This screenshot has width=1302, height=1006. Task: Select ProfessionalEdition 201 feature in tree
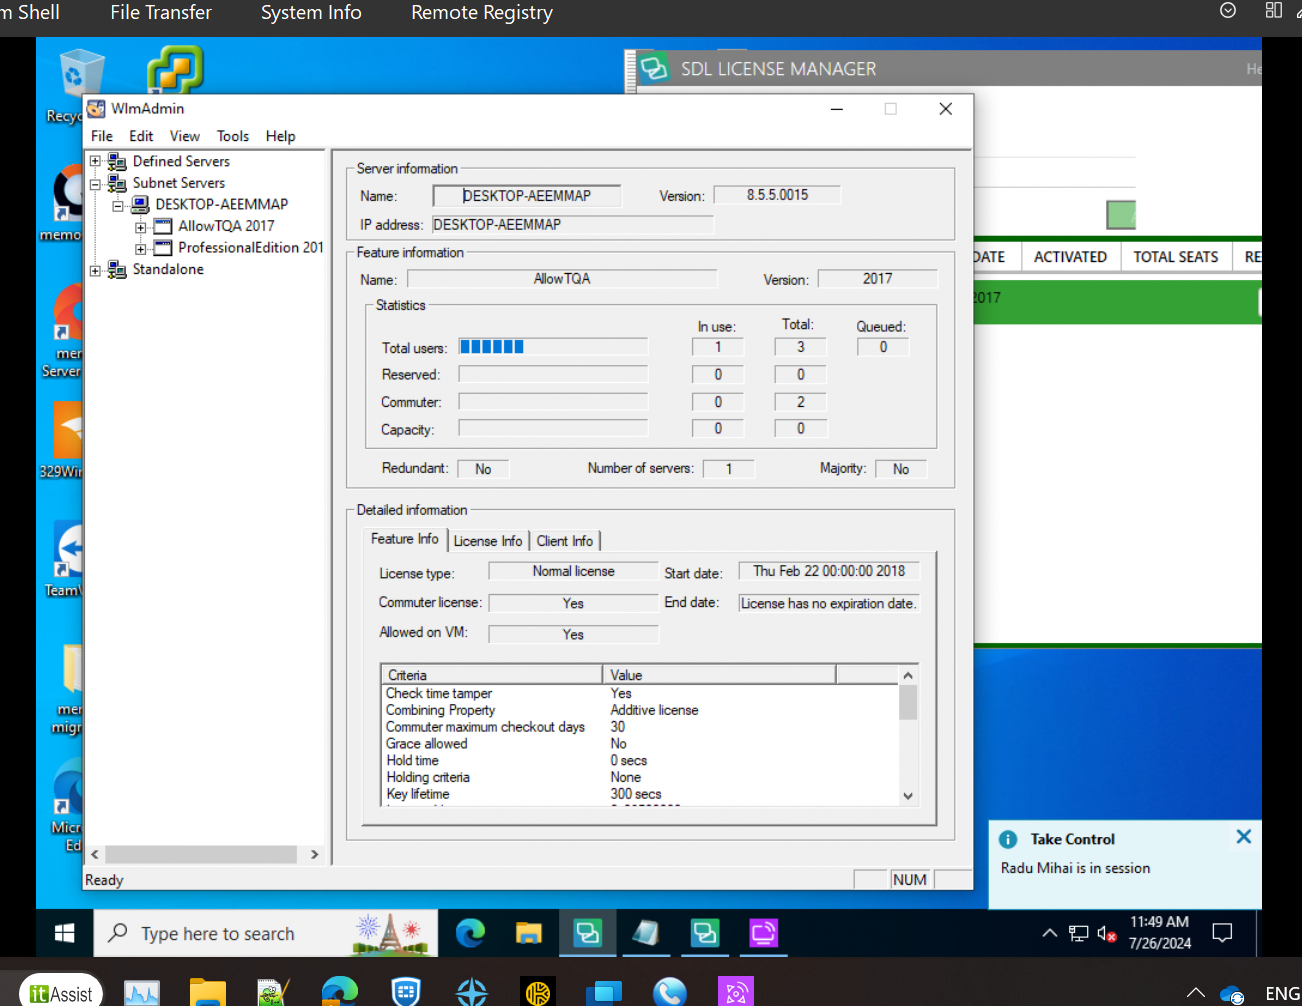[x=251, y=247]
